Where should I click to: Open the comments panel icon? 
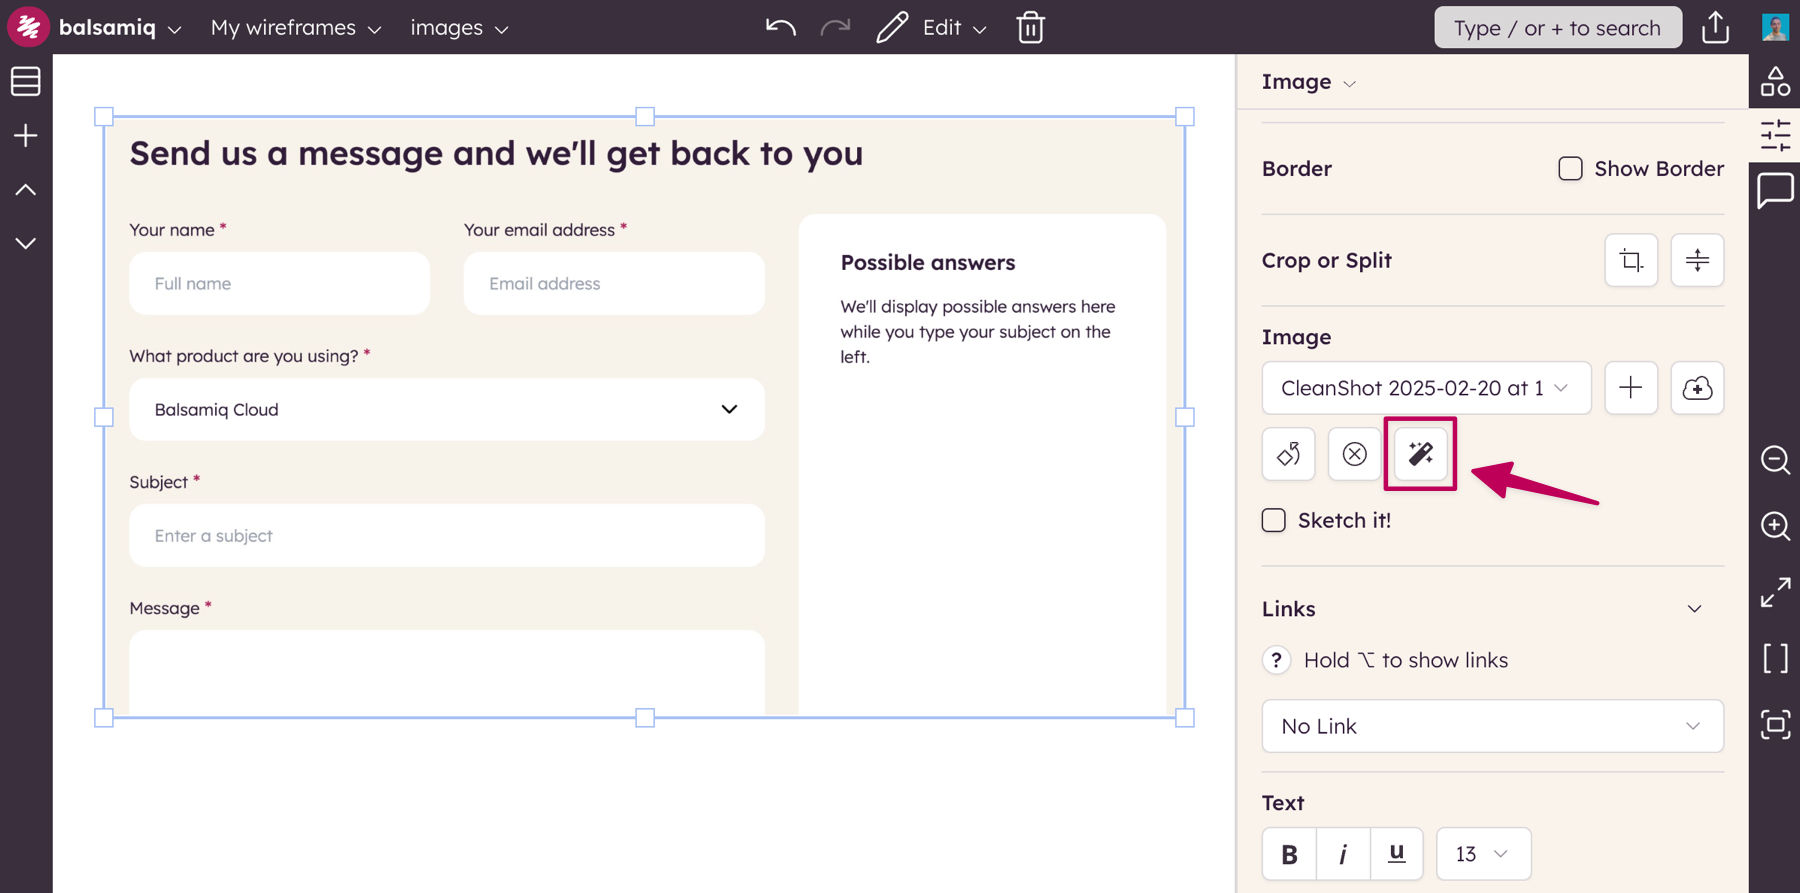coord(1776,190)
